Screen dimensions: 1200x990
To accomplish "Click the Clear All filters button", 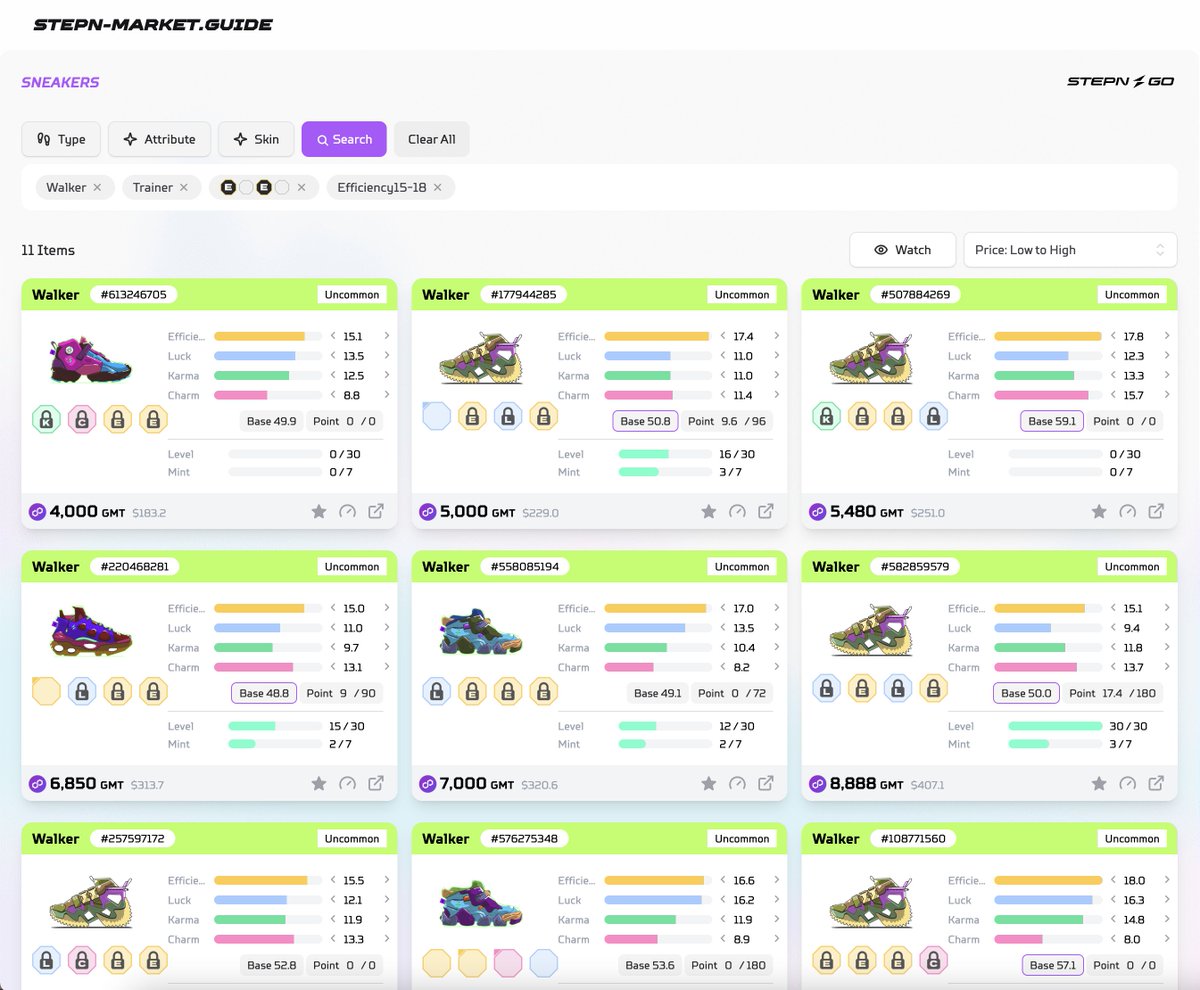I will pos(431,139).
